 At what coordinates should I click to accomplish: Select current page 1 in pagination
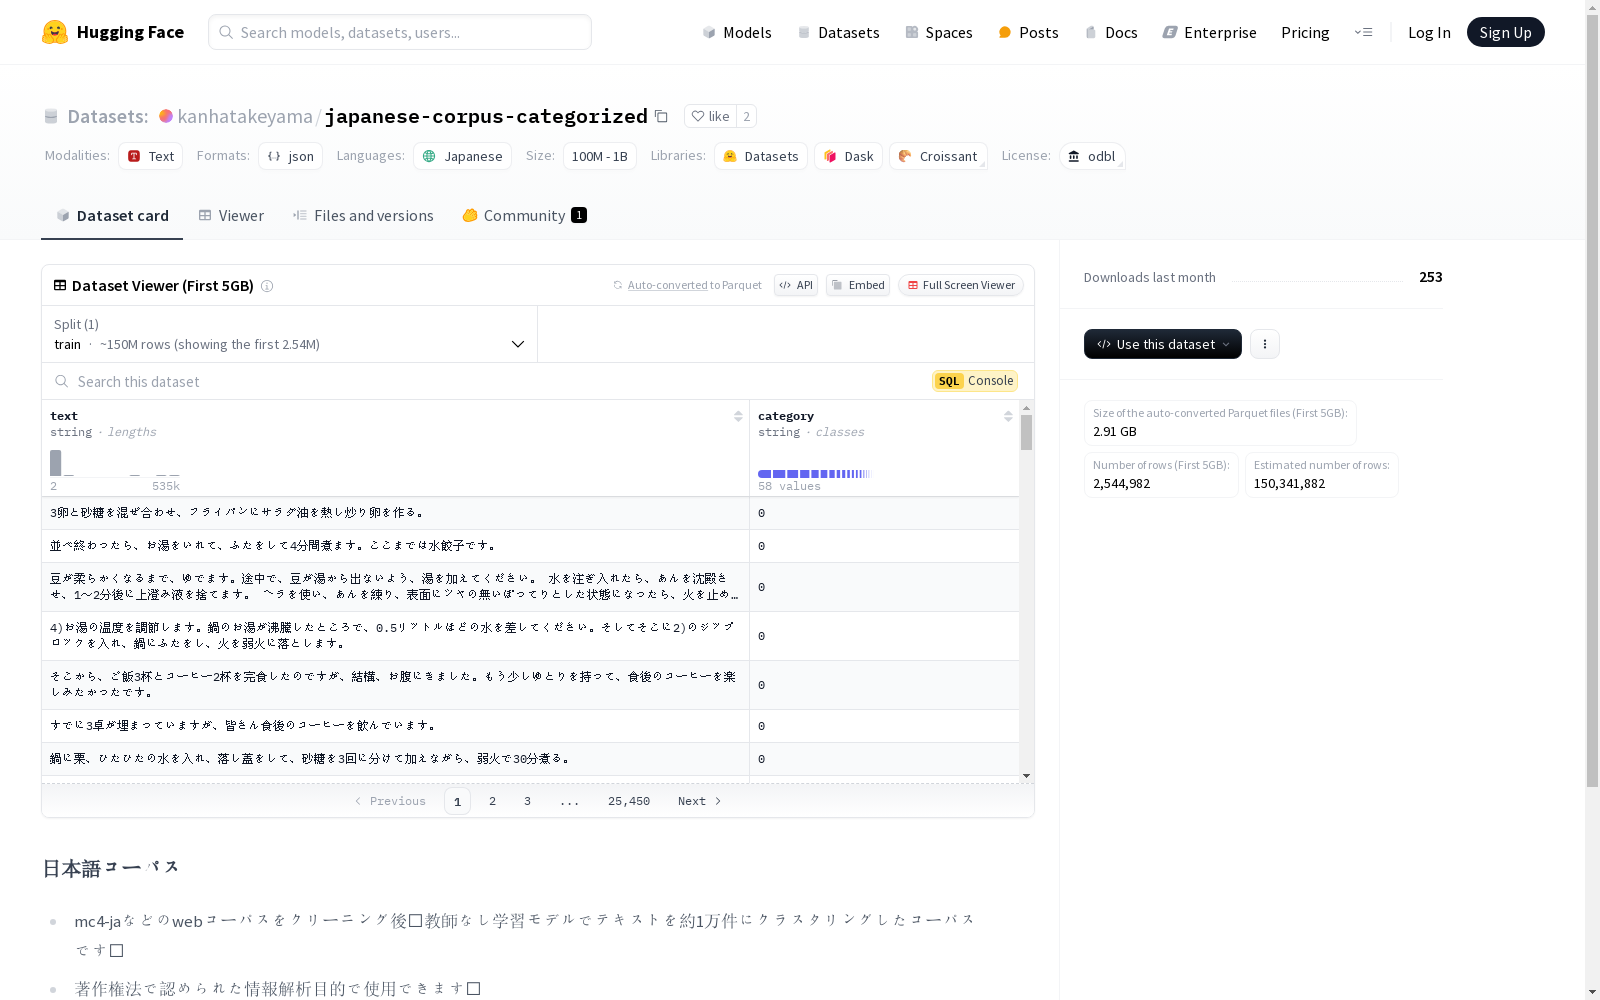coord(457,801)
